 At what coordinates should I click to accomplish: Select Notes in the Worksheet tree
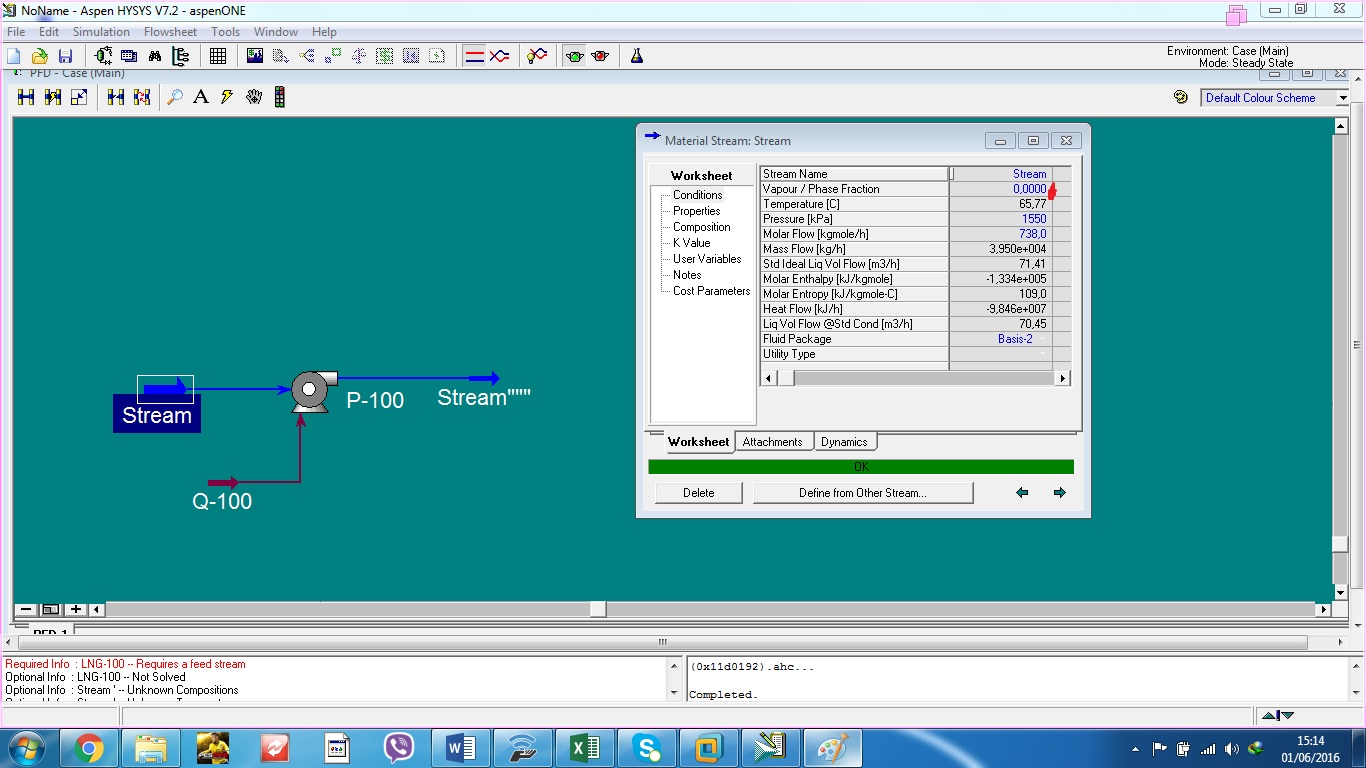pos(687,275)
